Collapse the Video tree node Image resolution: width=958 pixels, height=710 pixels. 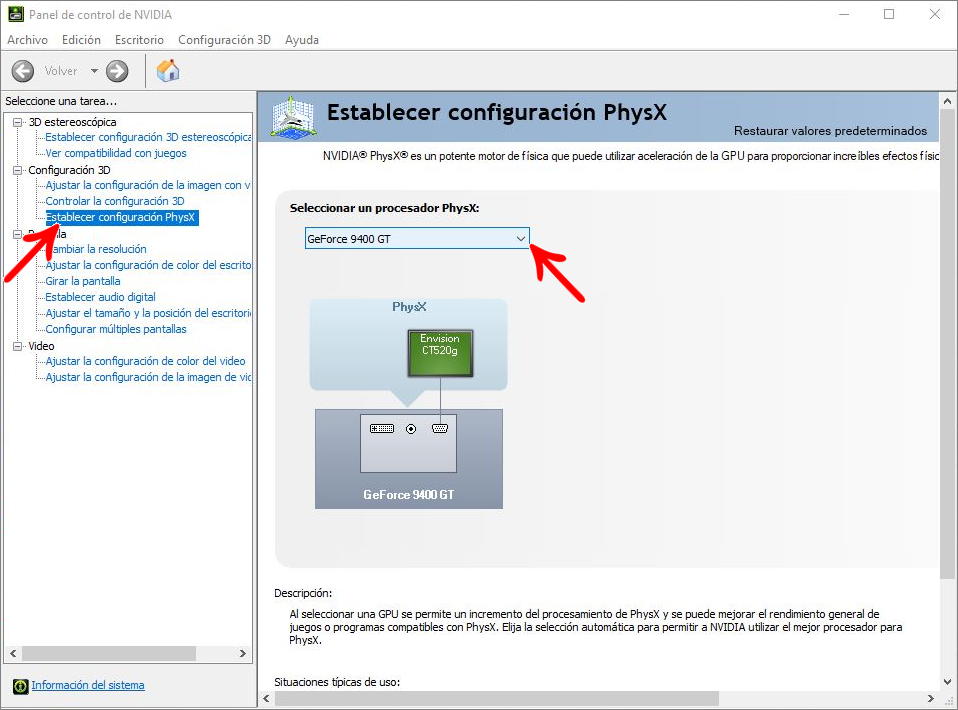click(18, 346)
